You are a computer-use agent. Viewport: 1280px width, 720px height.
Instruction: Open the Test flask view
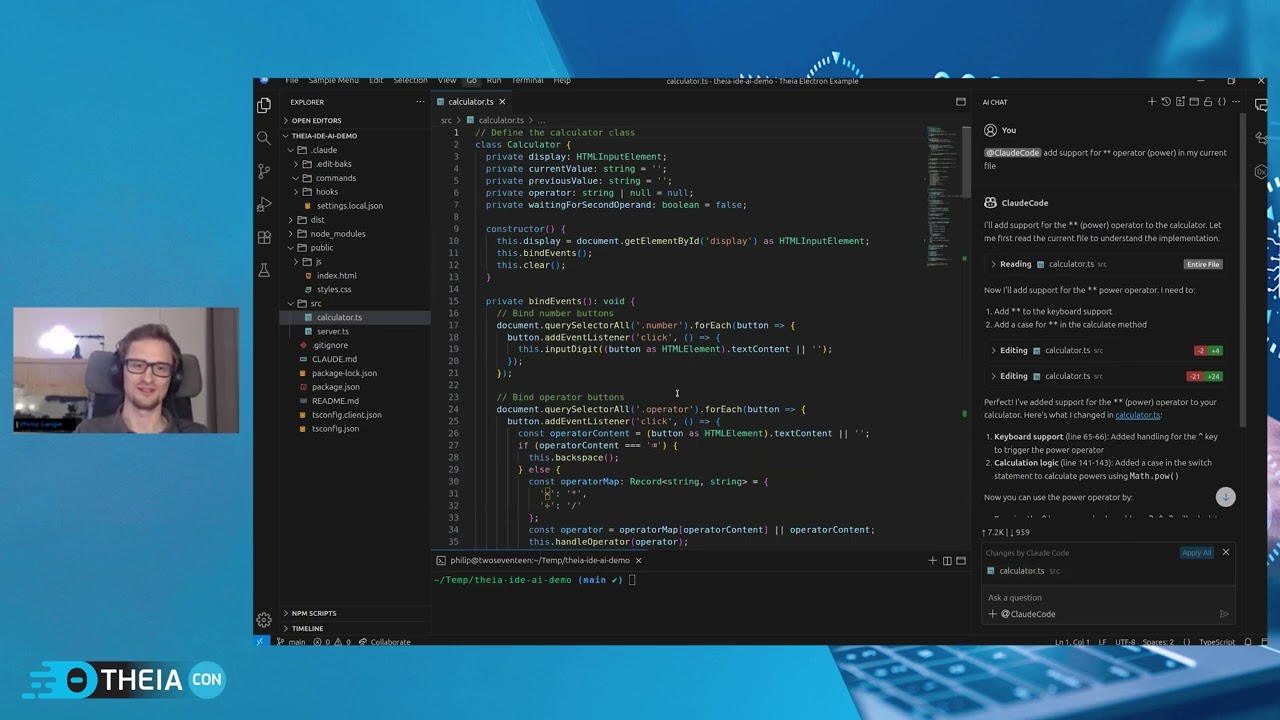[264, 270]
